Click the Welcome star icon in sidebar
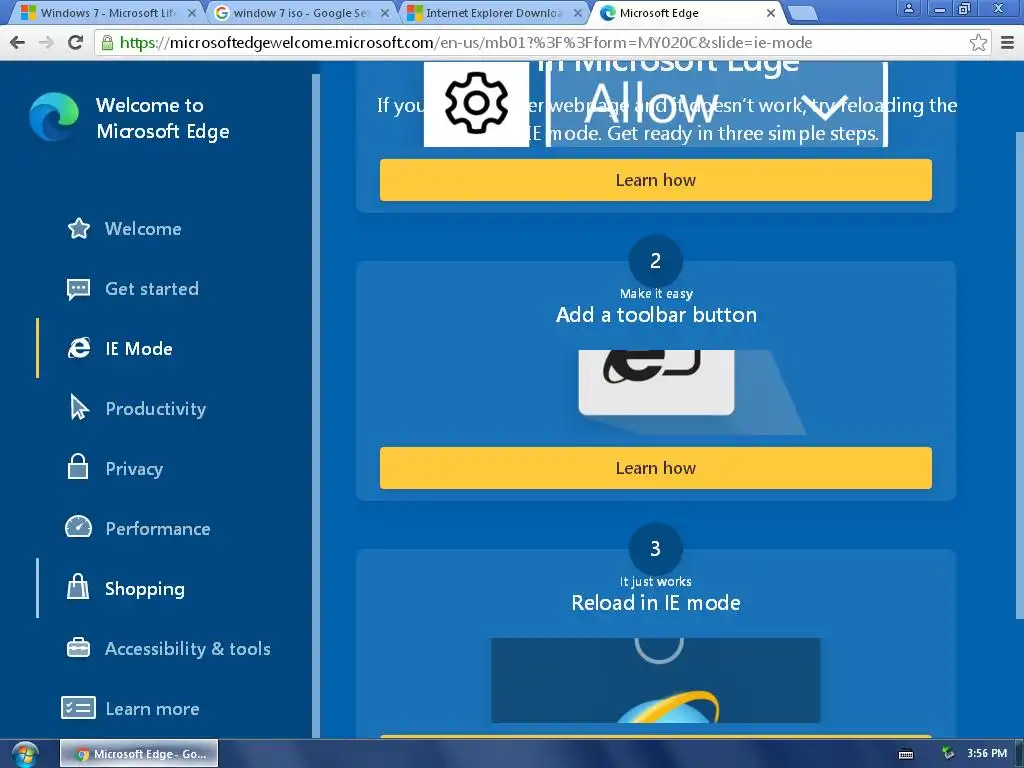Screen dimensions: 1024x768 pos(79,228)
